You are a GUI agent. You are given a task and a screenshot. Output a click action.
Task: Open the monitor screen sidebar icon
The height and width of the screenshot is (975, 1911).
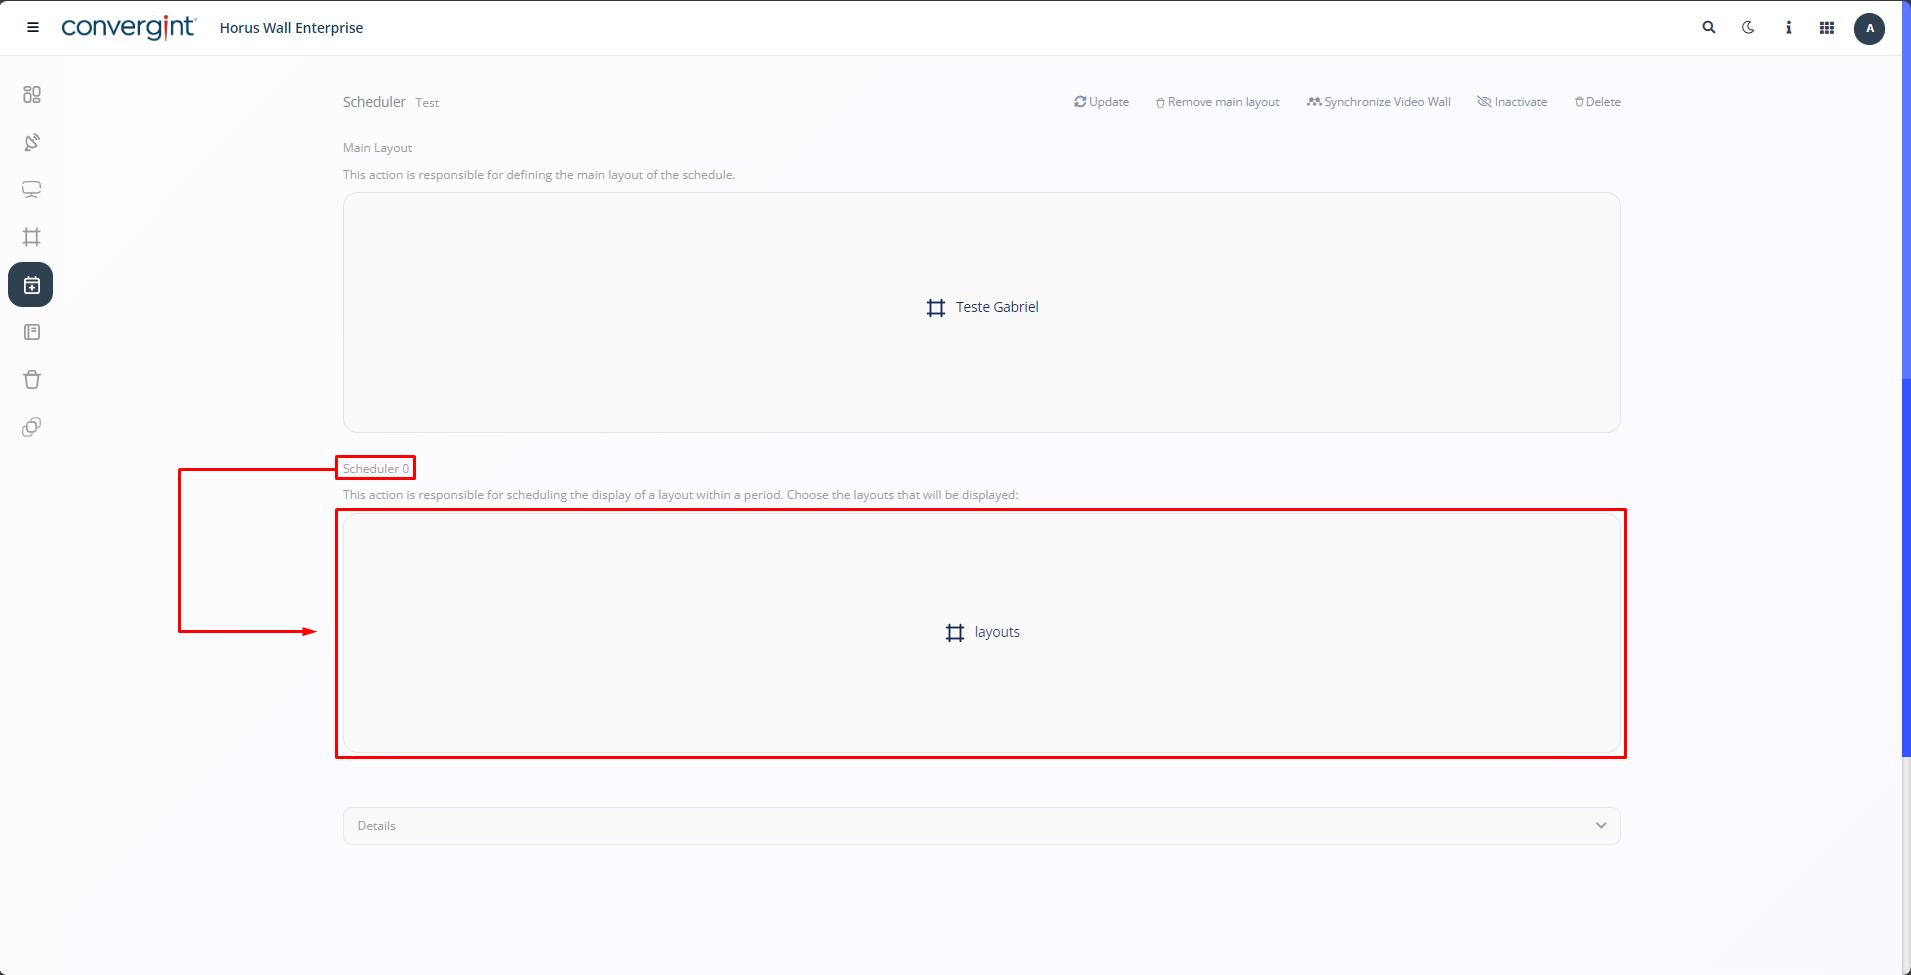point(32,190)
